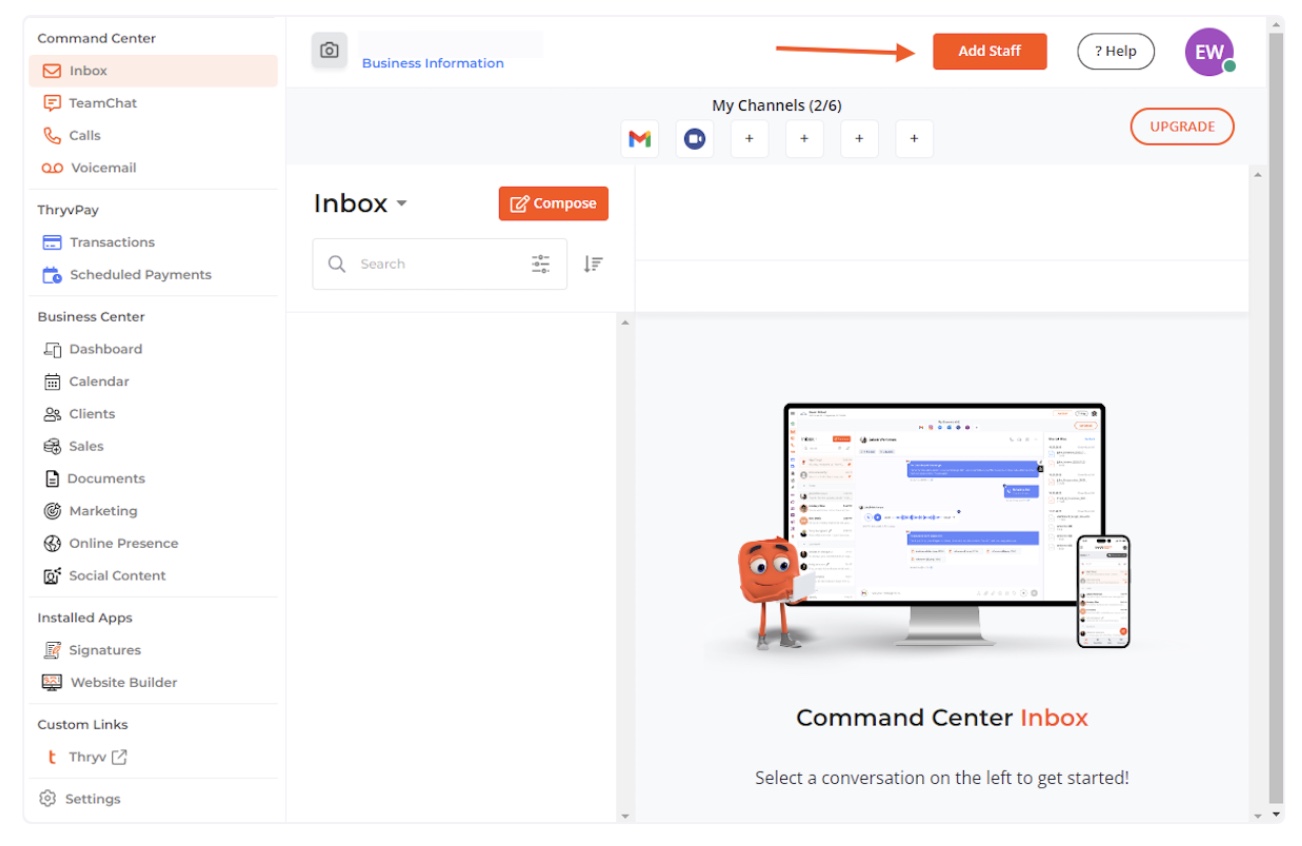
Task: Click the Clients people icon
Action: 53,414
